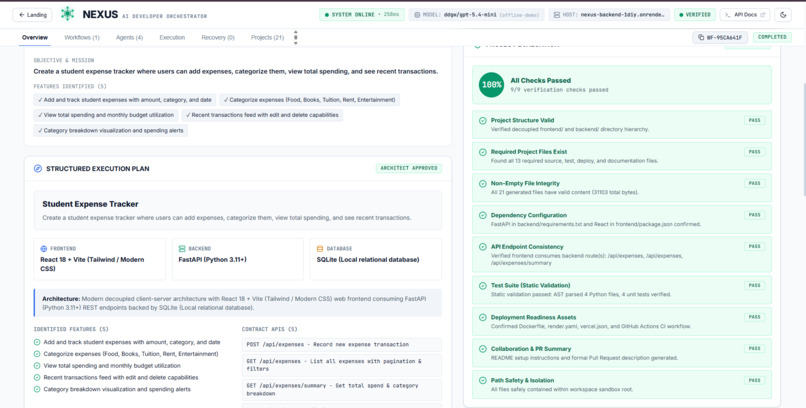Expand the tab overflow arrows
This screenshot has width=806, height=408.
(296, 38)
